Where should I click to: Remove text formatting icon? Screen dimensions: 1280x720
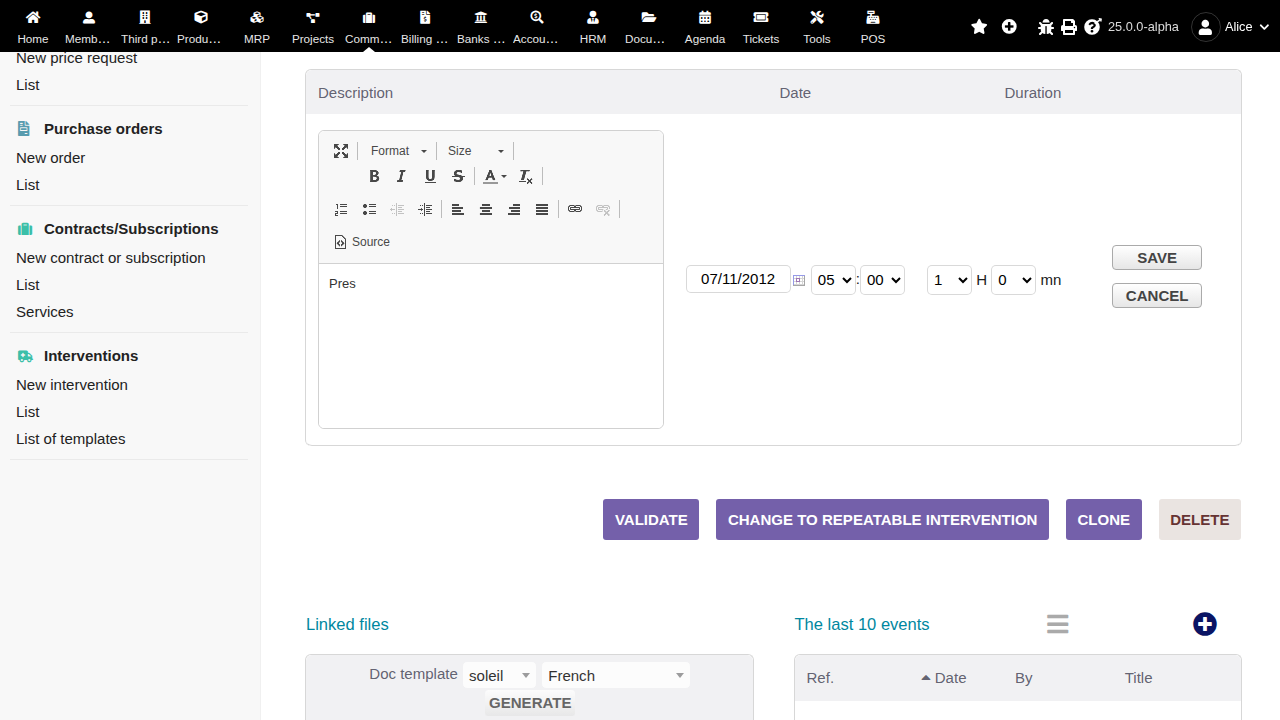tap(526, 176)
